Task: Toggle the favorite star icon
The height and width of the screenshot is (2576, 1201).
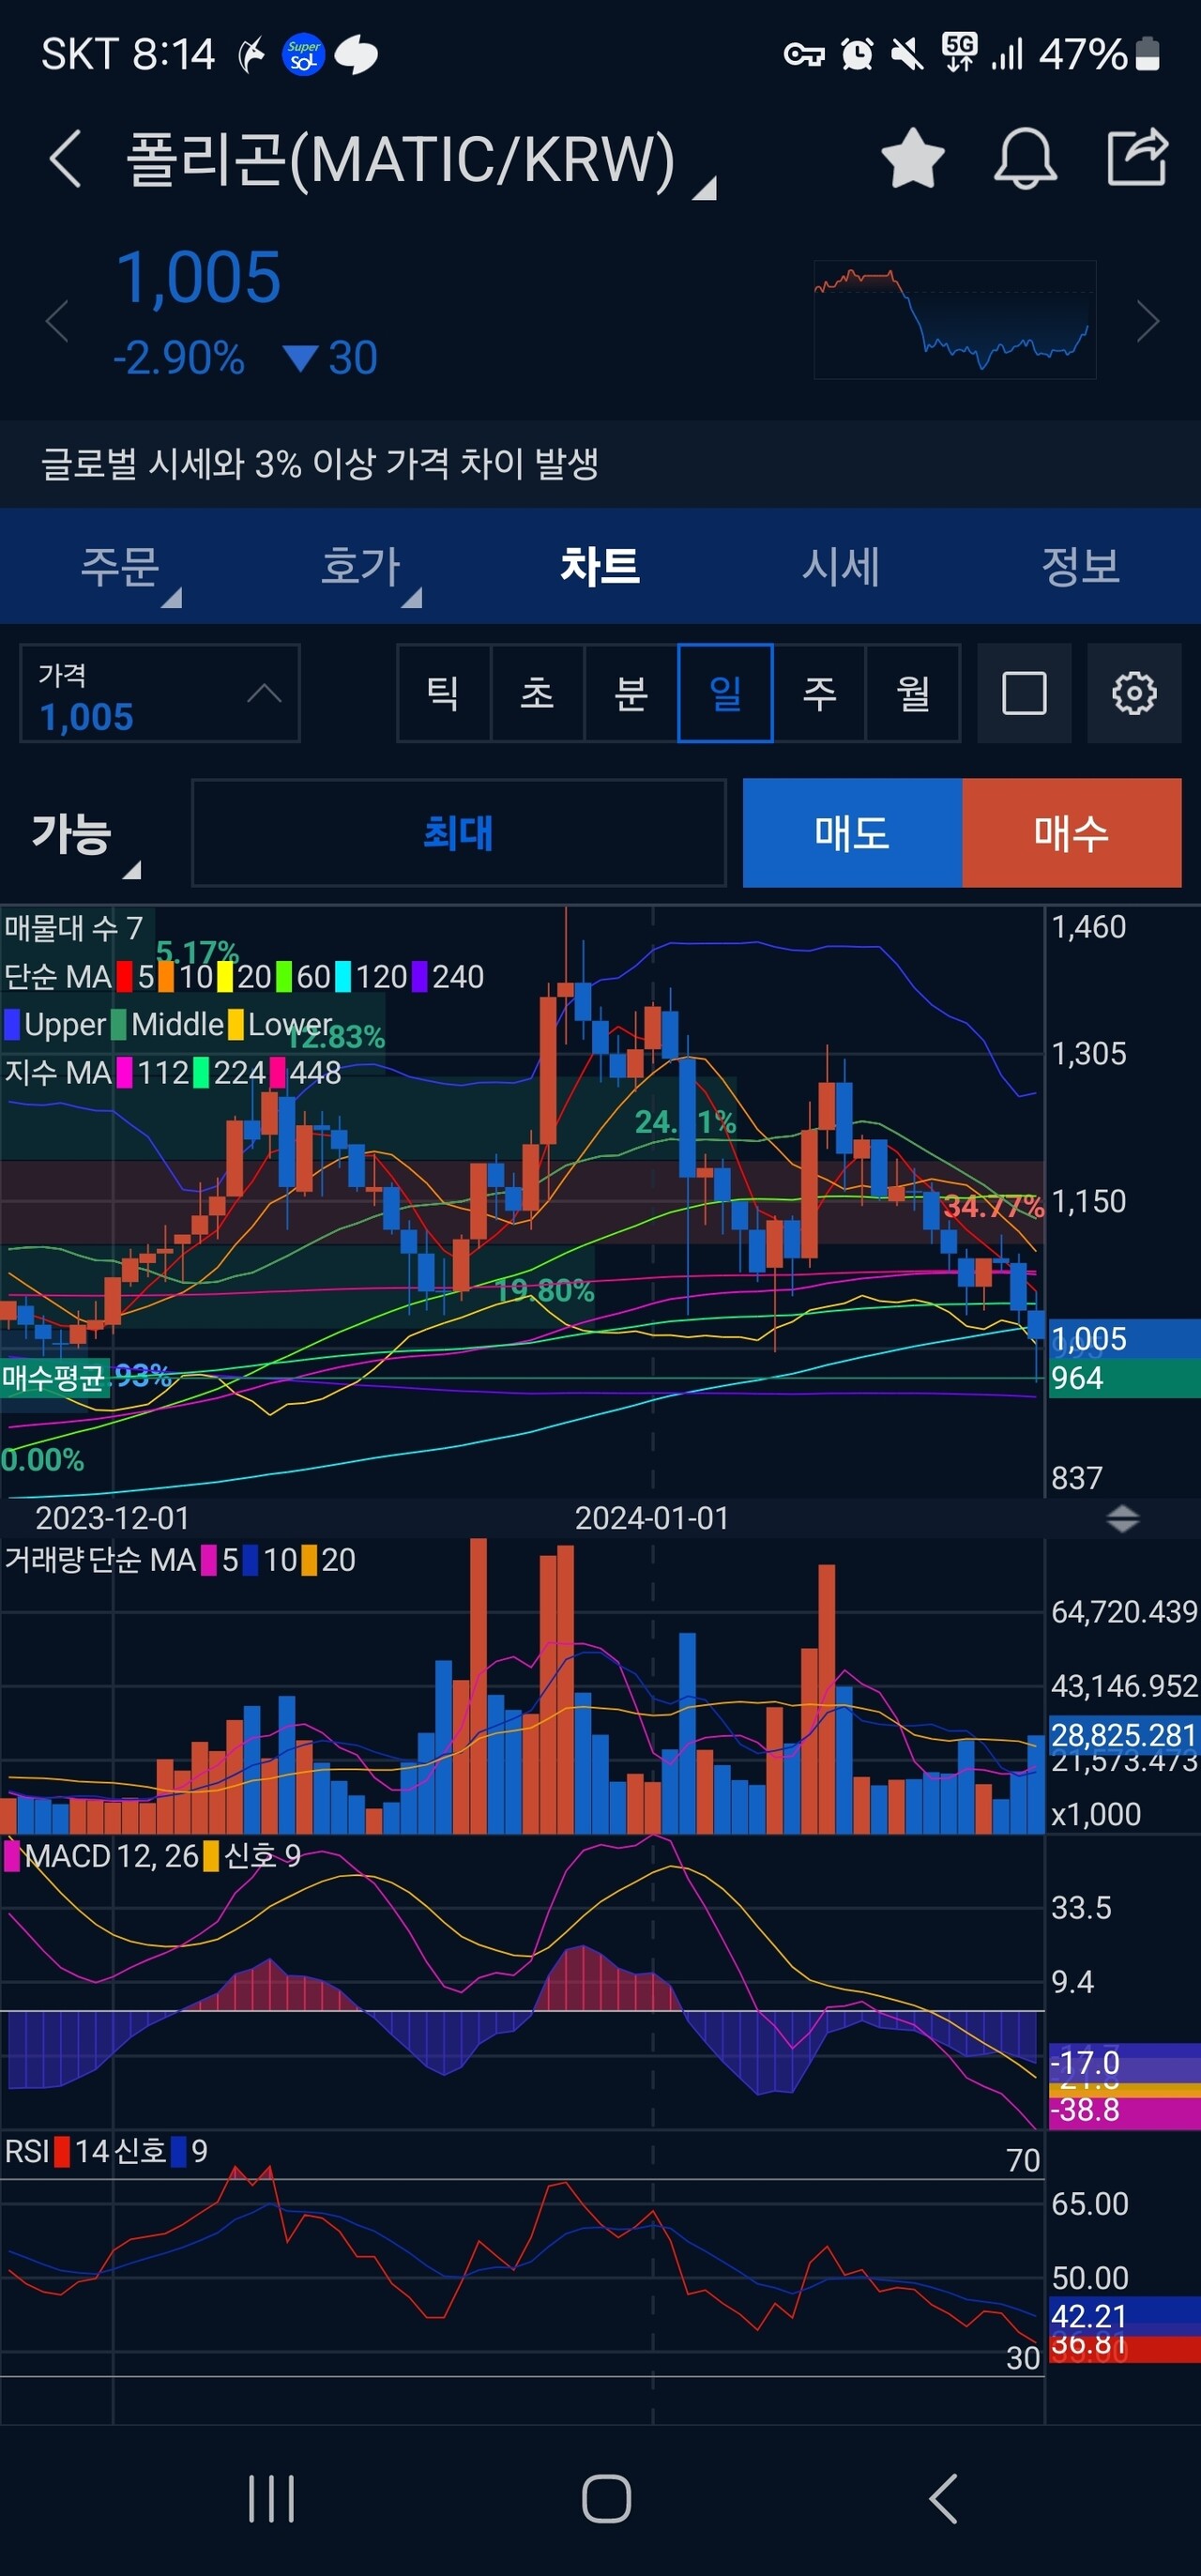Action: click(912, 159)
